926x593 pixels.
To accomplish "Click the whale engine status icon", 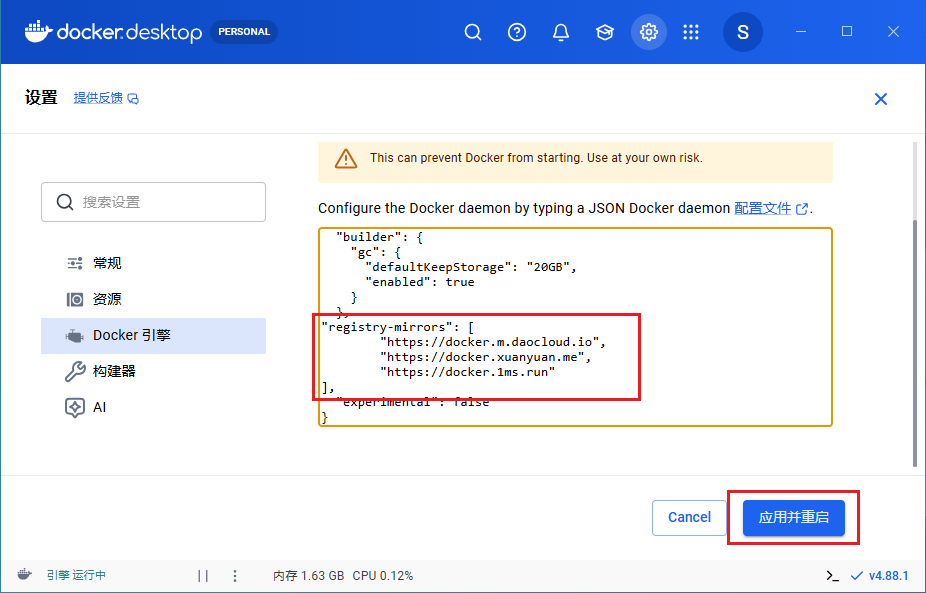I will coord(24,574).
